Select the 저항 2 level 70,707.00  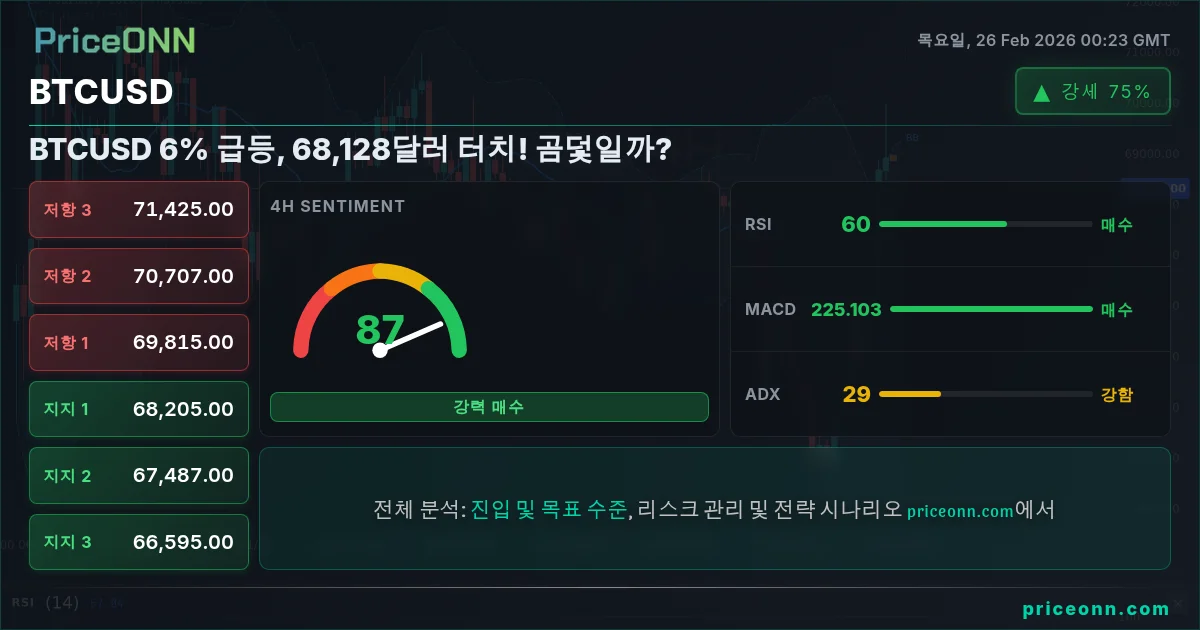click(x=139, y=276)
